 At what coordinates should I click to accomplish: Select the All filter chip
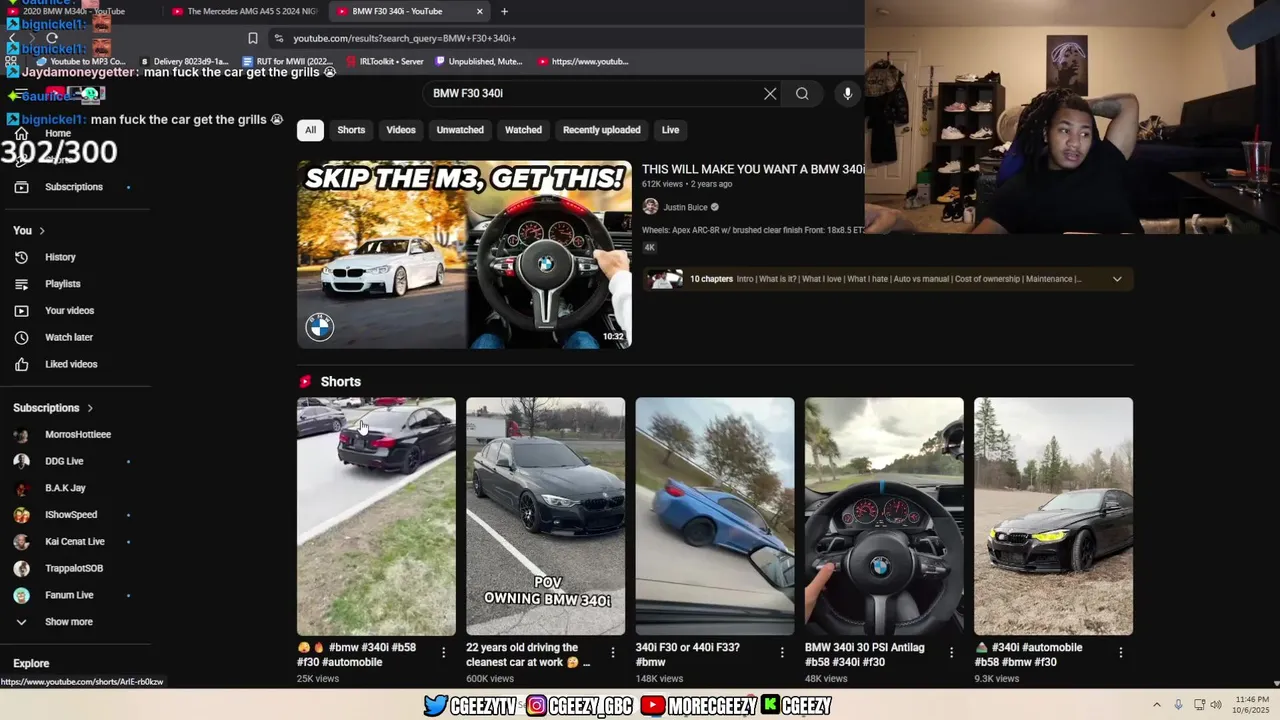pos(310,130)
